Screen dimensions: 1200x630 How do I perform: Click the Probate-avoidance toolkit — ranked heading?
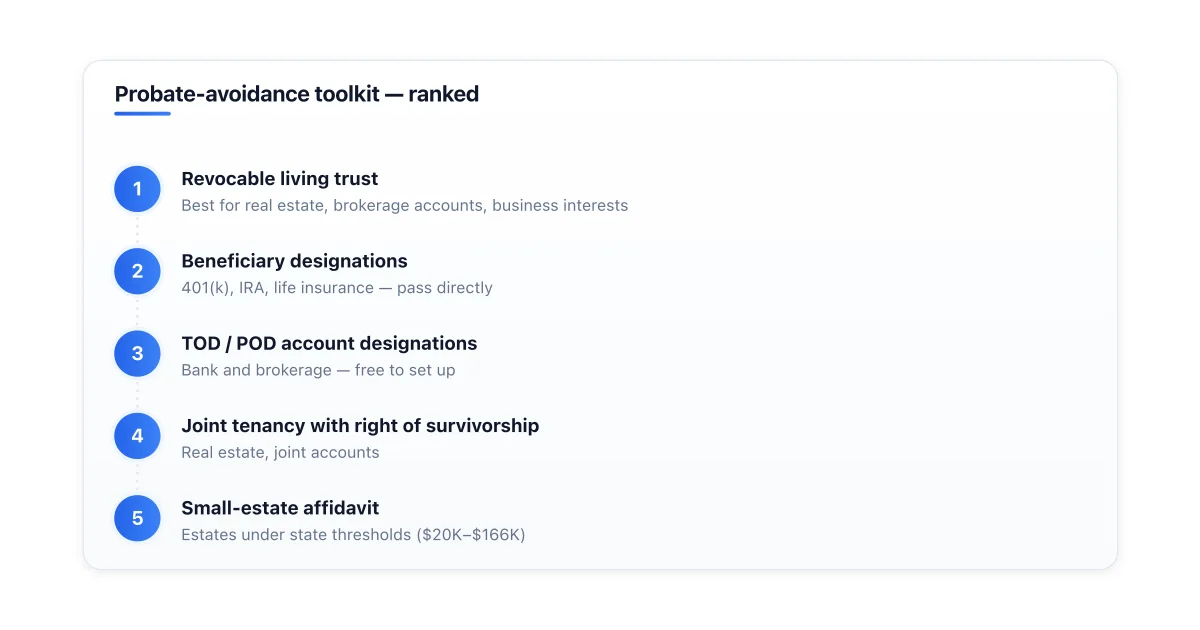click(297, 94)
